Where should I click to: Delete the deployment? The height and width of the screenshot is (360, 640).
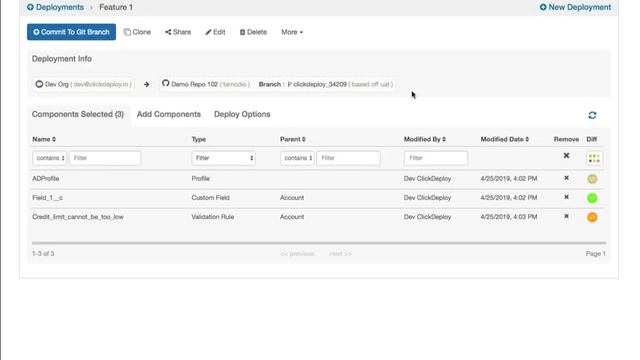click(253, 32)
